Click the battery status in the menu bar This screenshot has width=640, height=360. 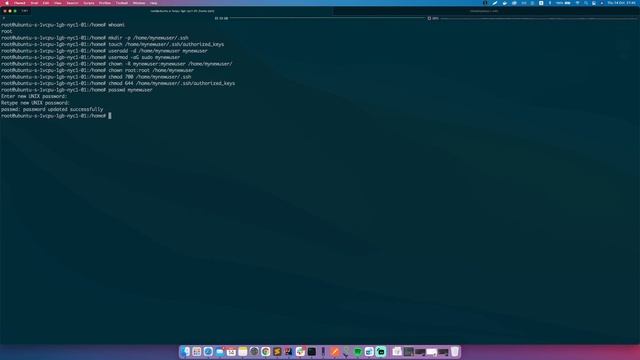(563, 3)
